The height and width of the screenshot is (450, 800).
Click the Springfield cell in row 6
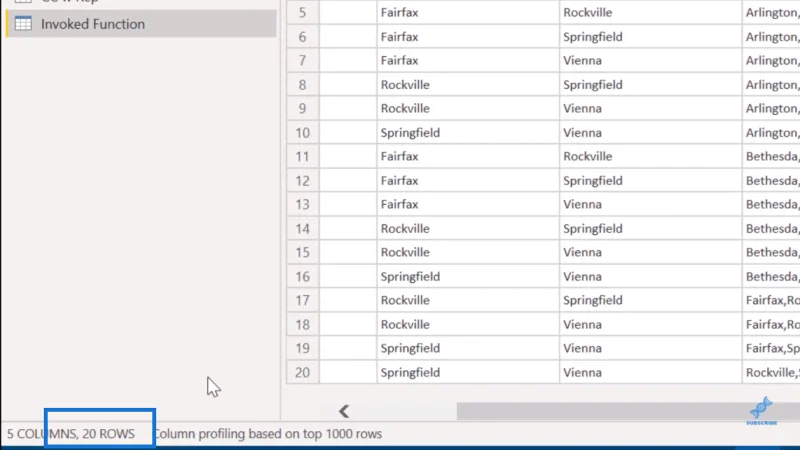651,37
